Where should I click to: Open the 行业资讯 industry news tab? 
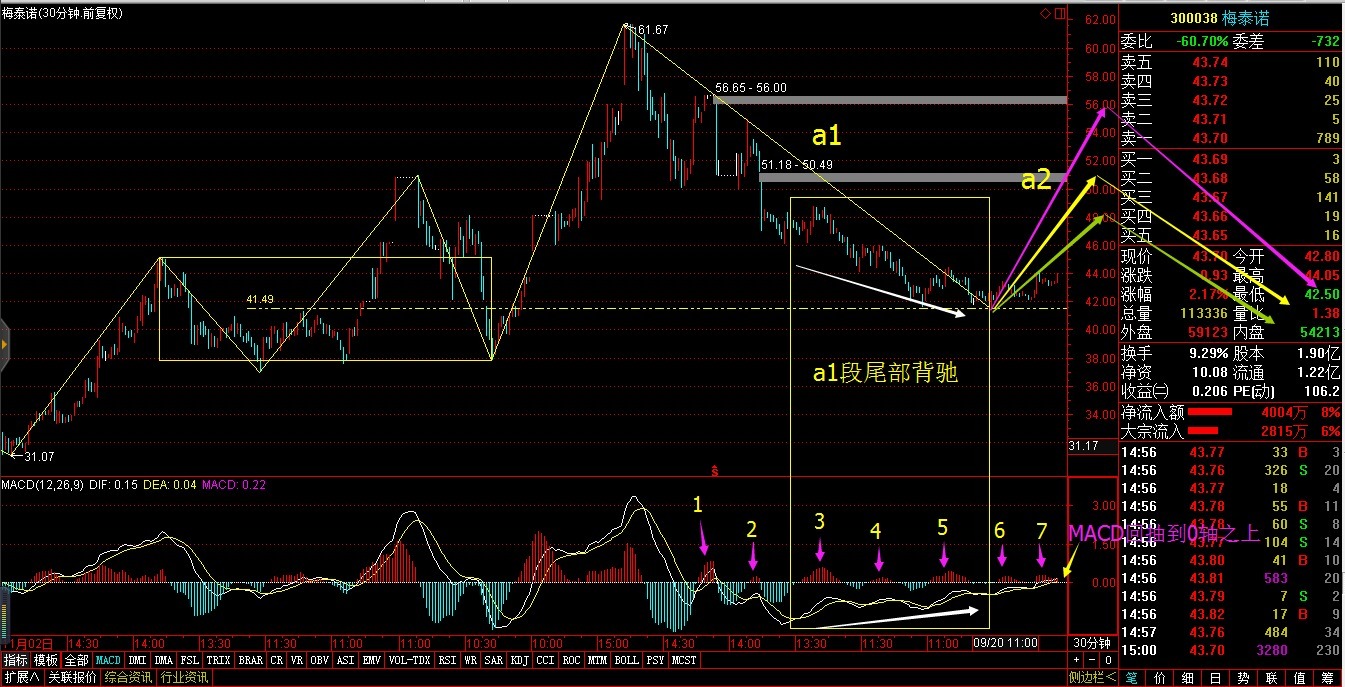click(x=183, y=677)
